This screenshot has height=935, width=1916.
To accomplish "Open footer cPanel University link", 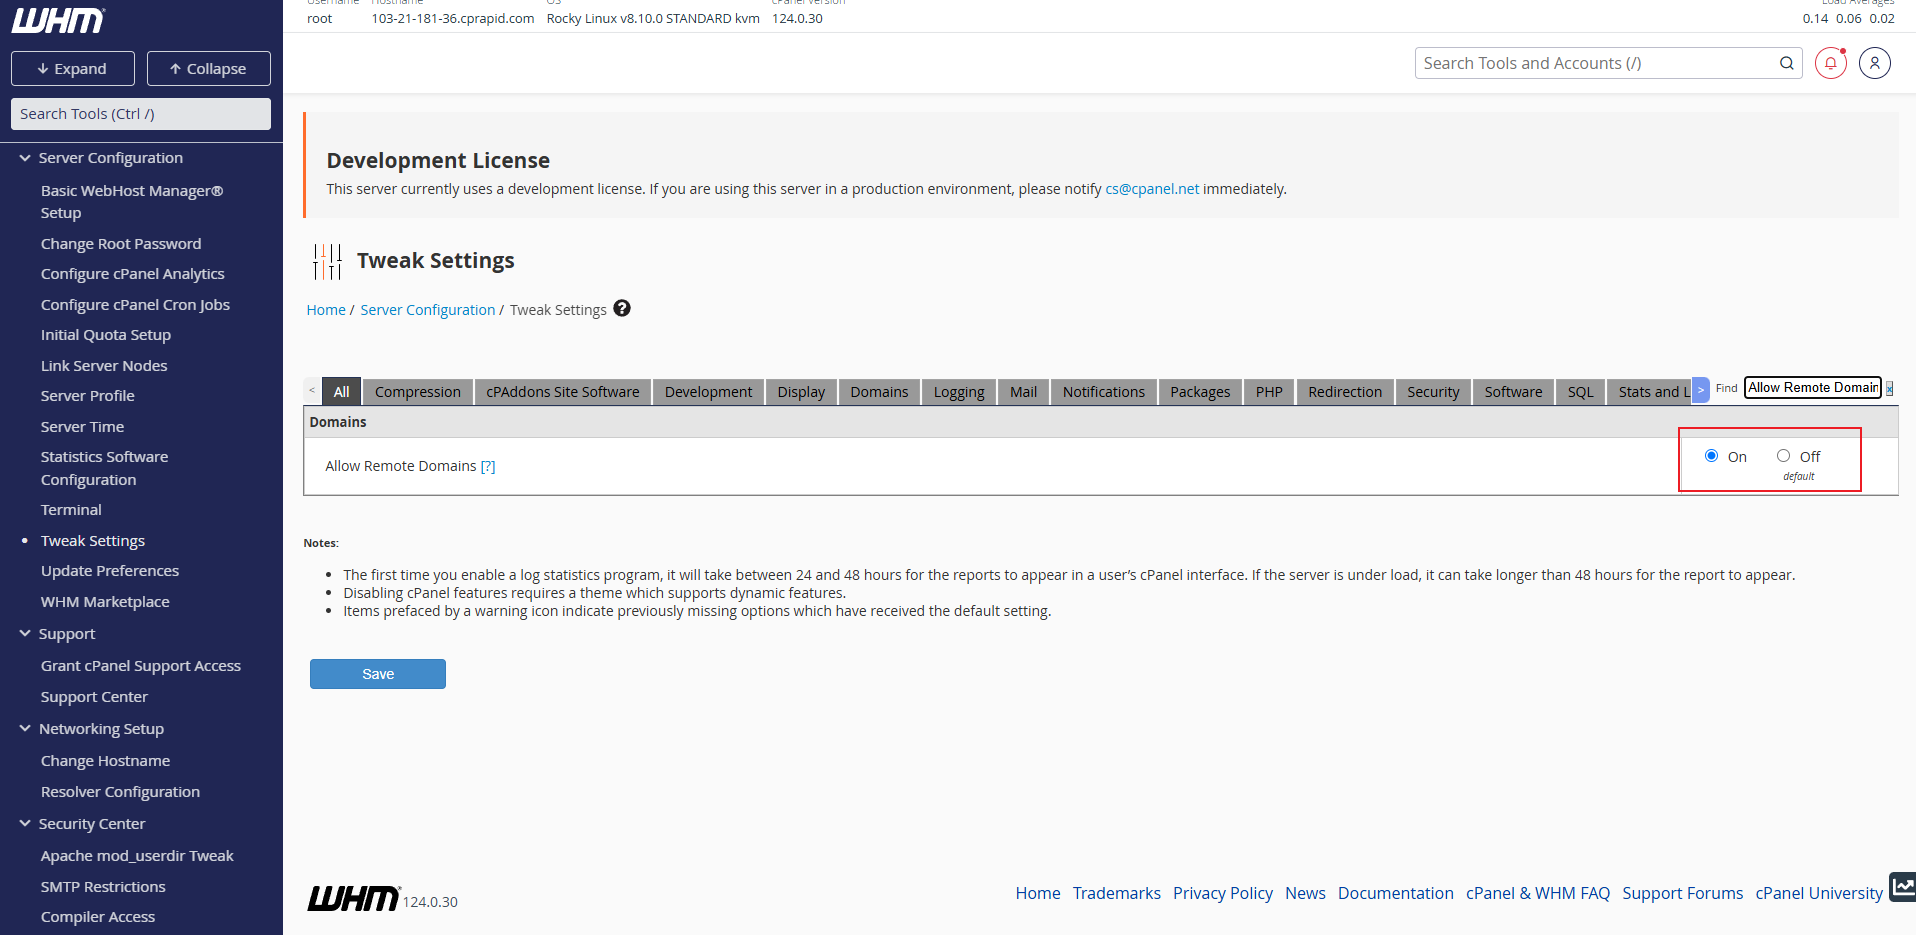I will pyautogui.click(x=1818, y=893).
